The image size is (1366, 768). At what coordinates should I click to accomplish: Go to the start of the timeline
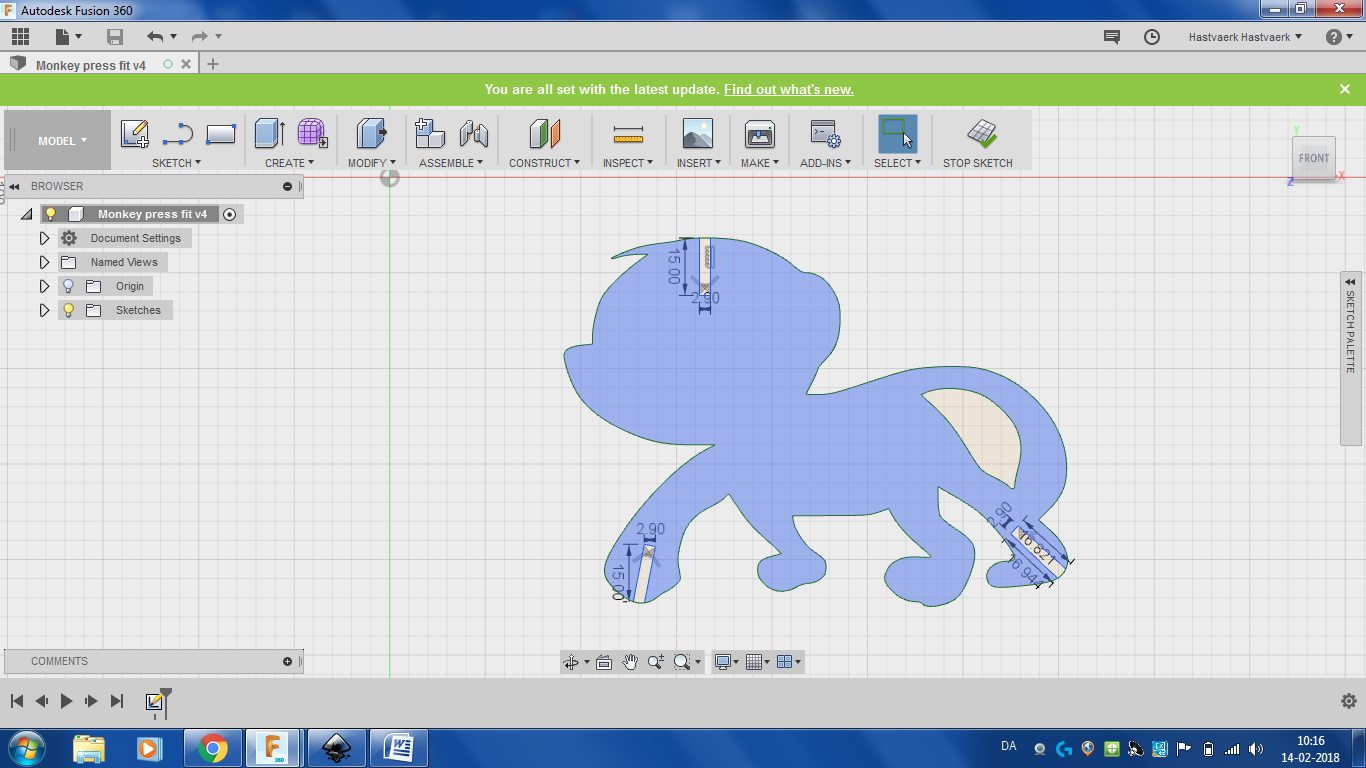coord(17,701)
